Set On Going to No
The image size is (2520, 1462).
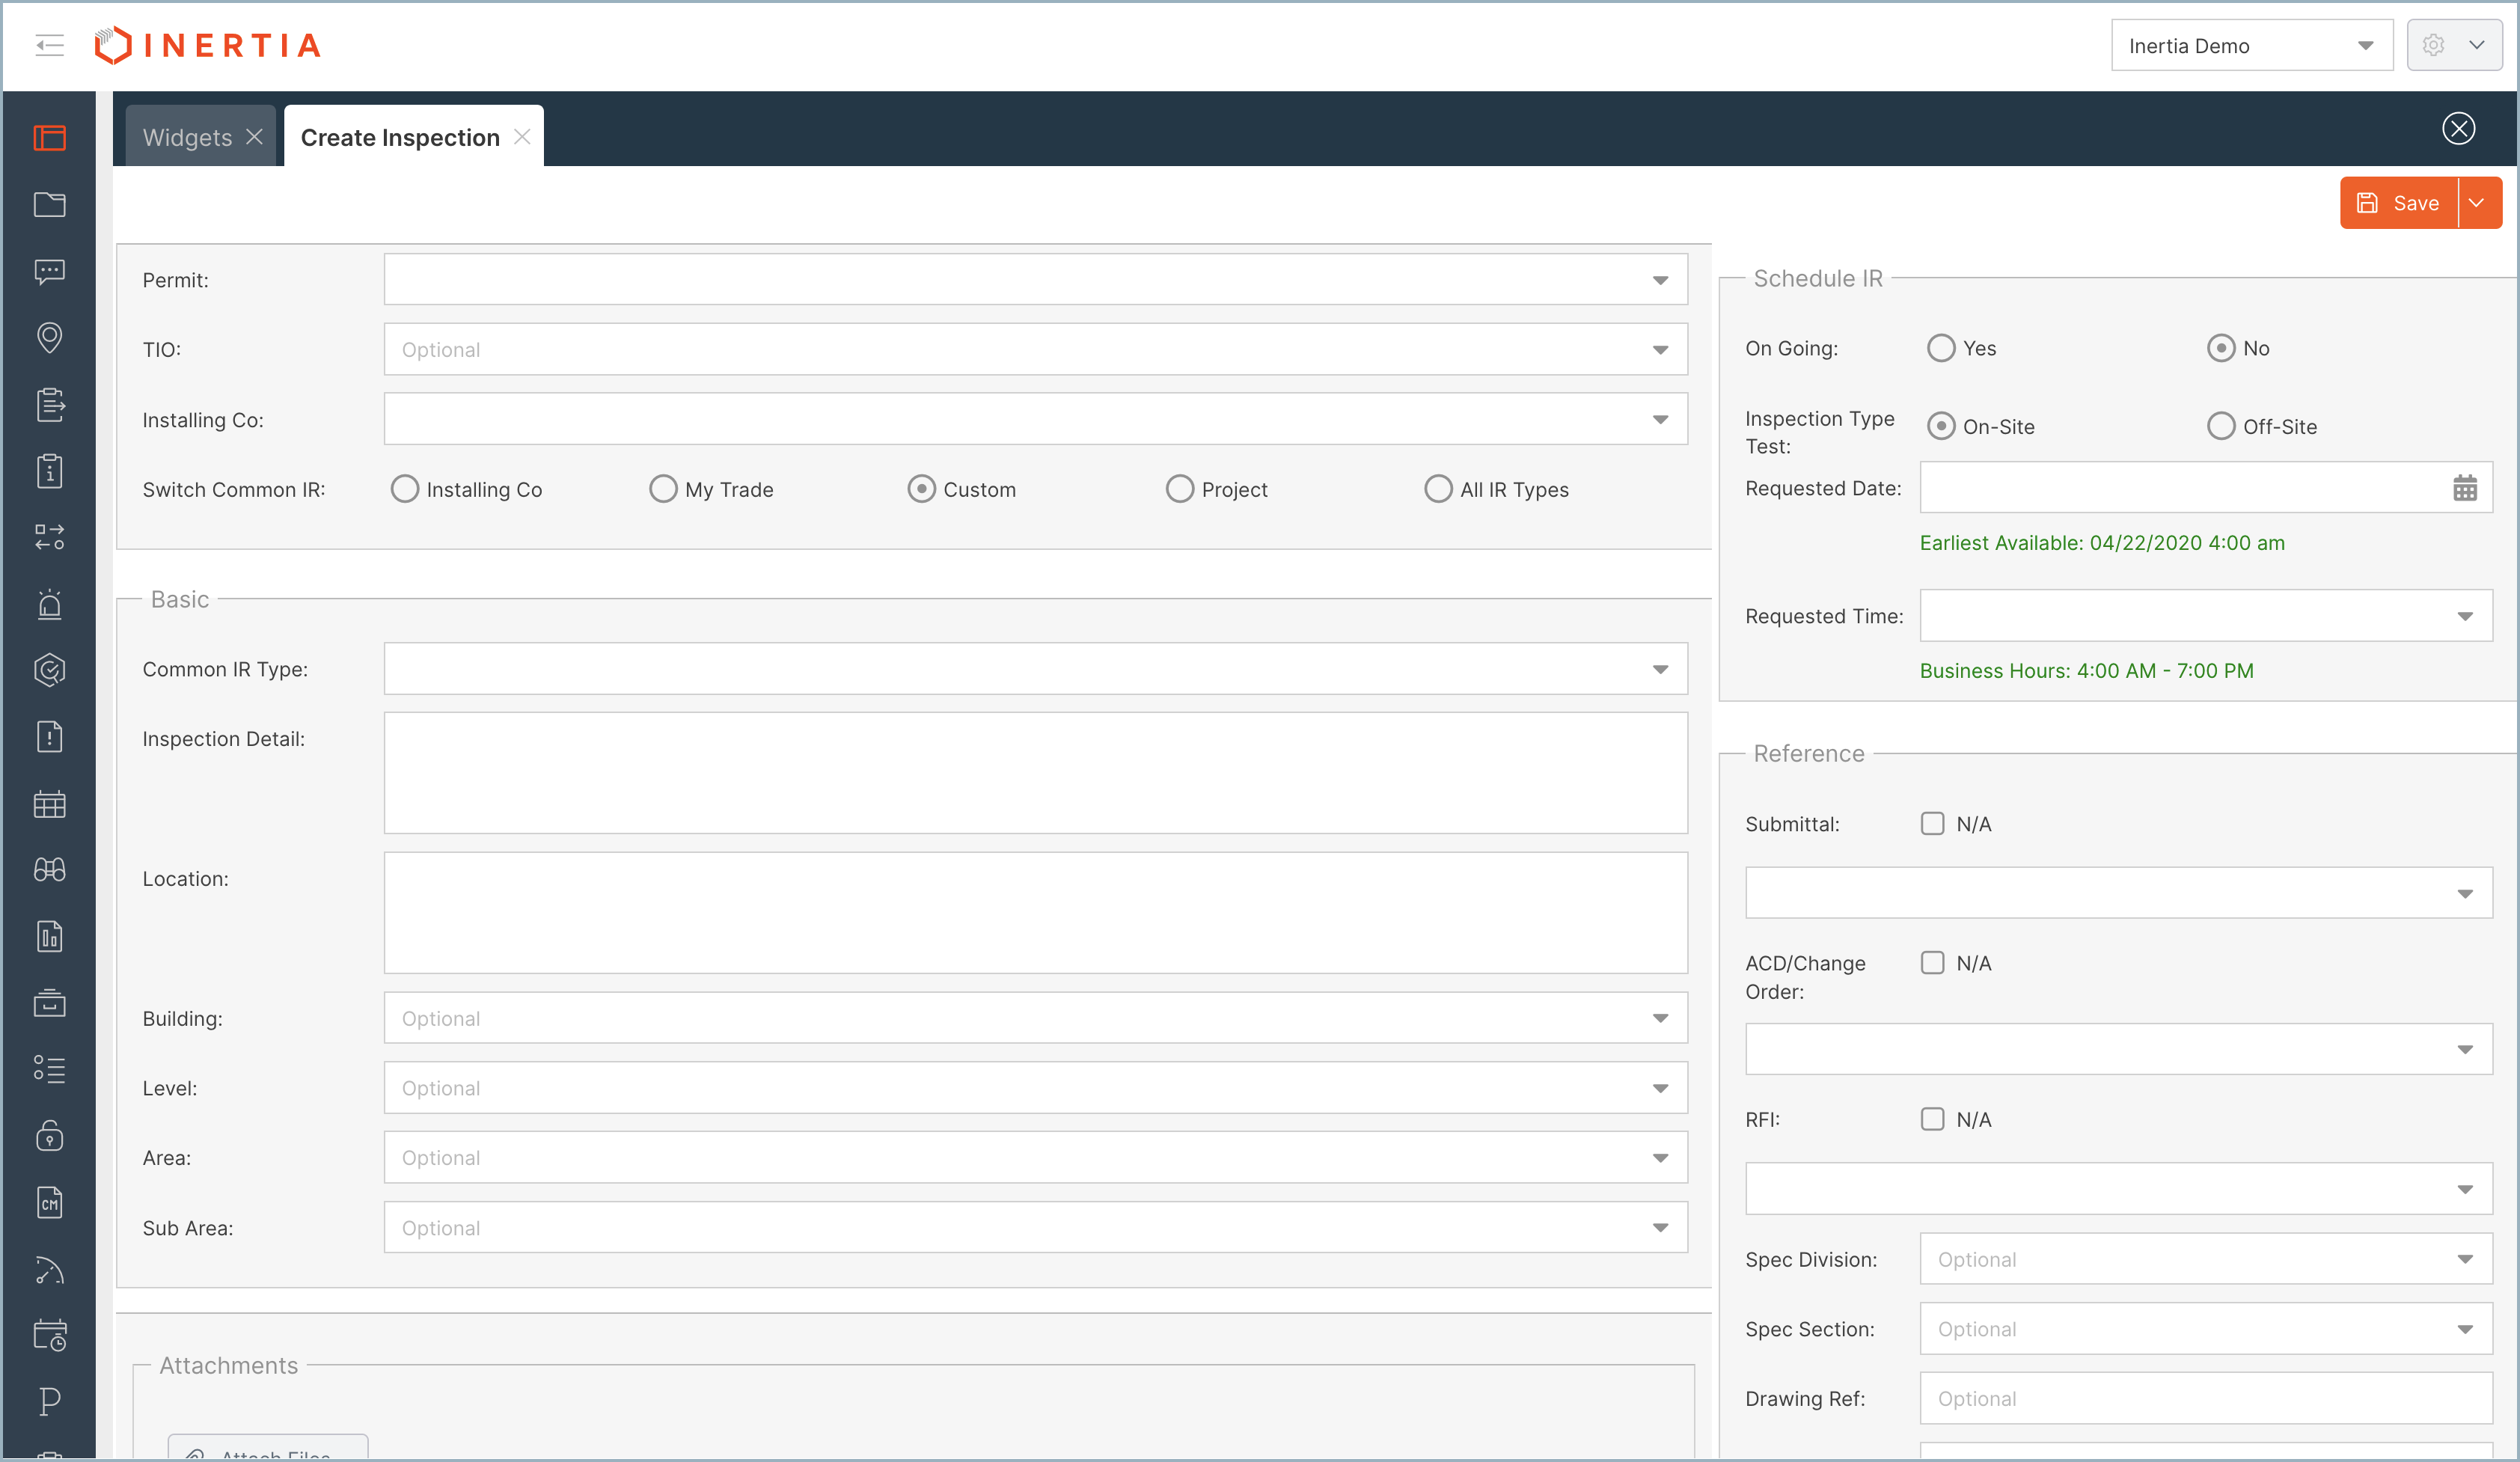(2221, 348)
